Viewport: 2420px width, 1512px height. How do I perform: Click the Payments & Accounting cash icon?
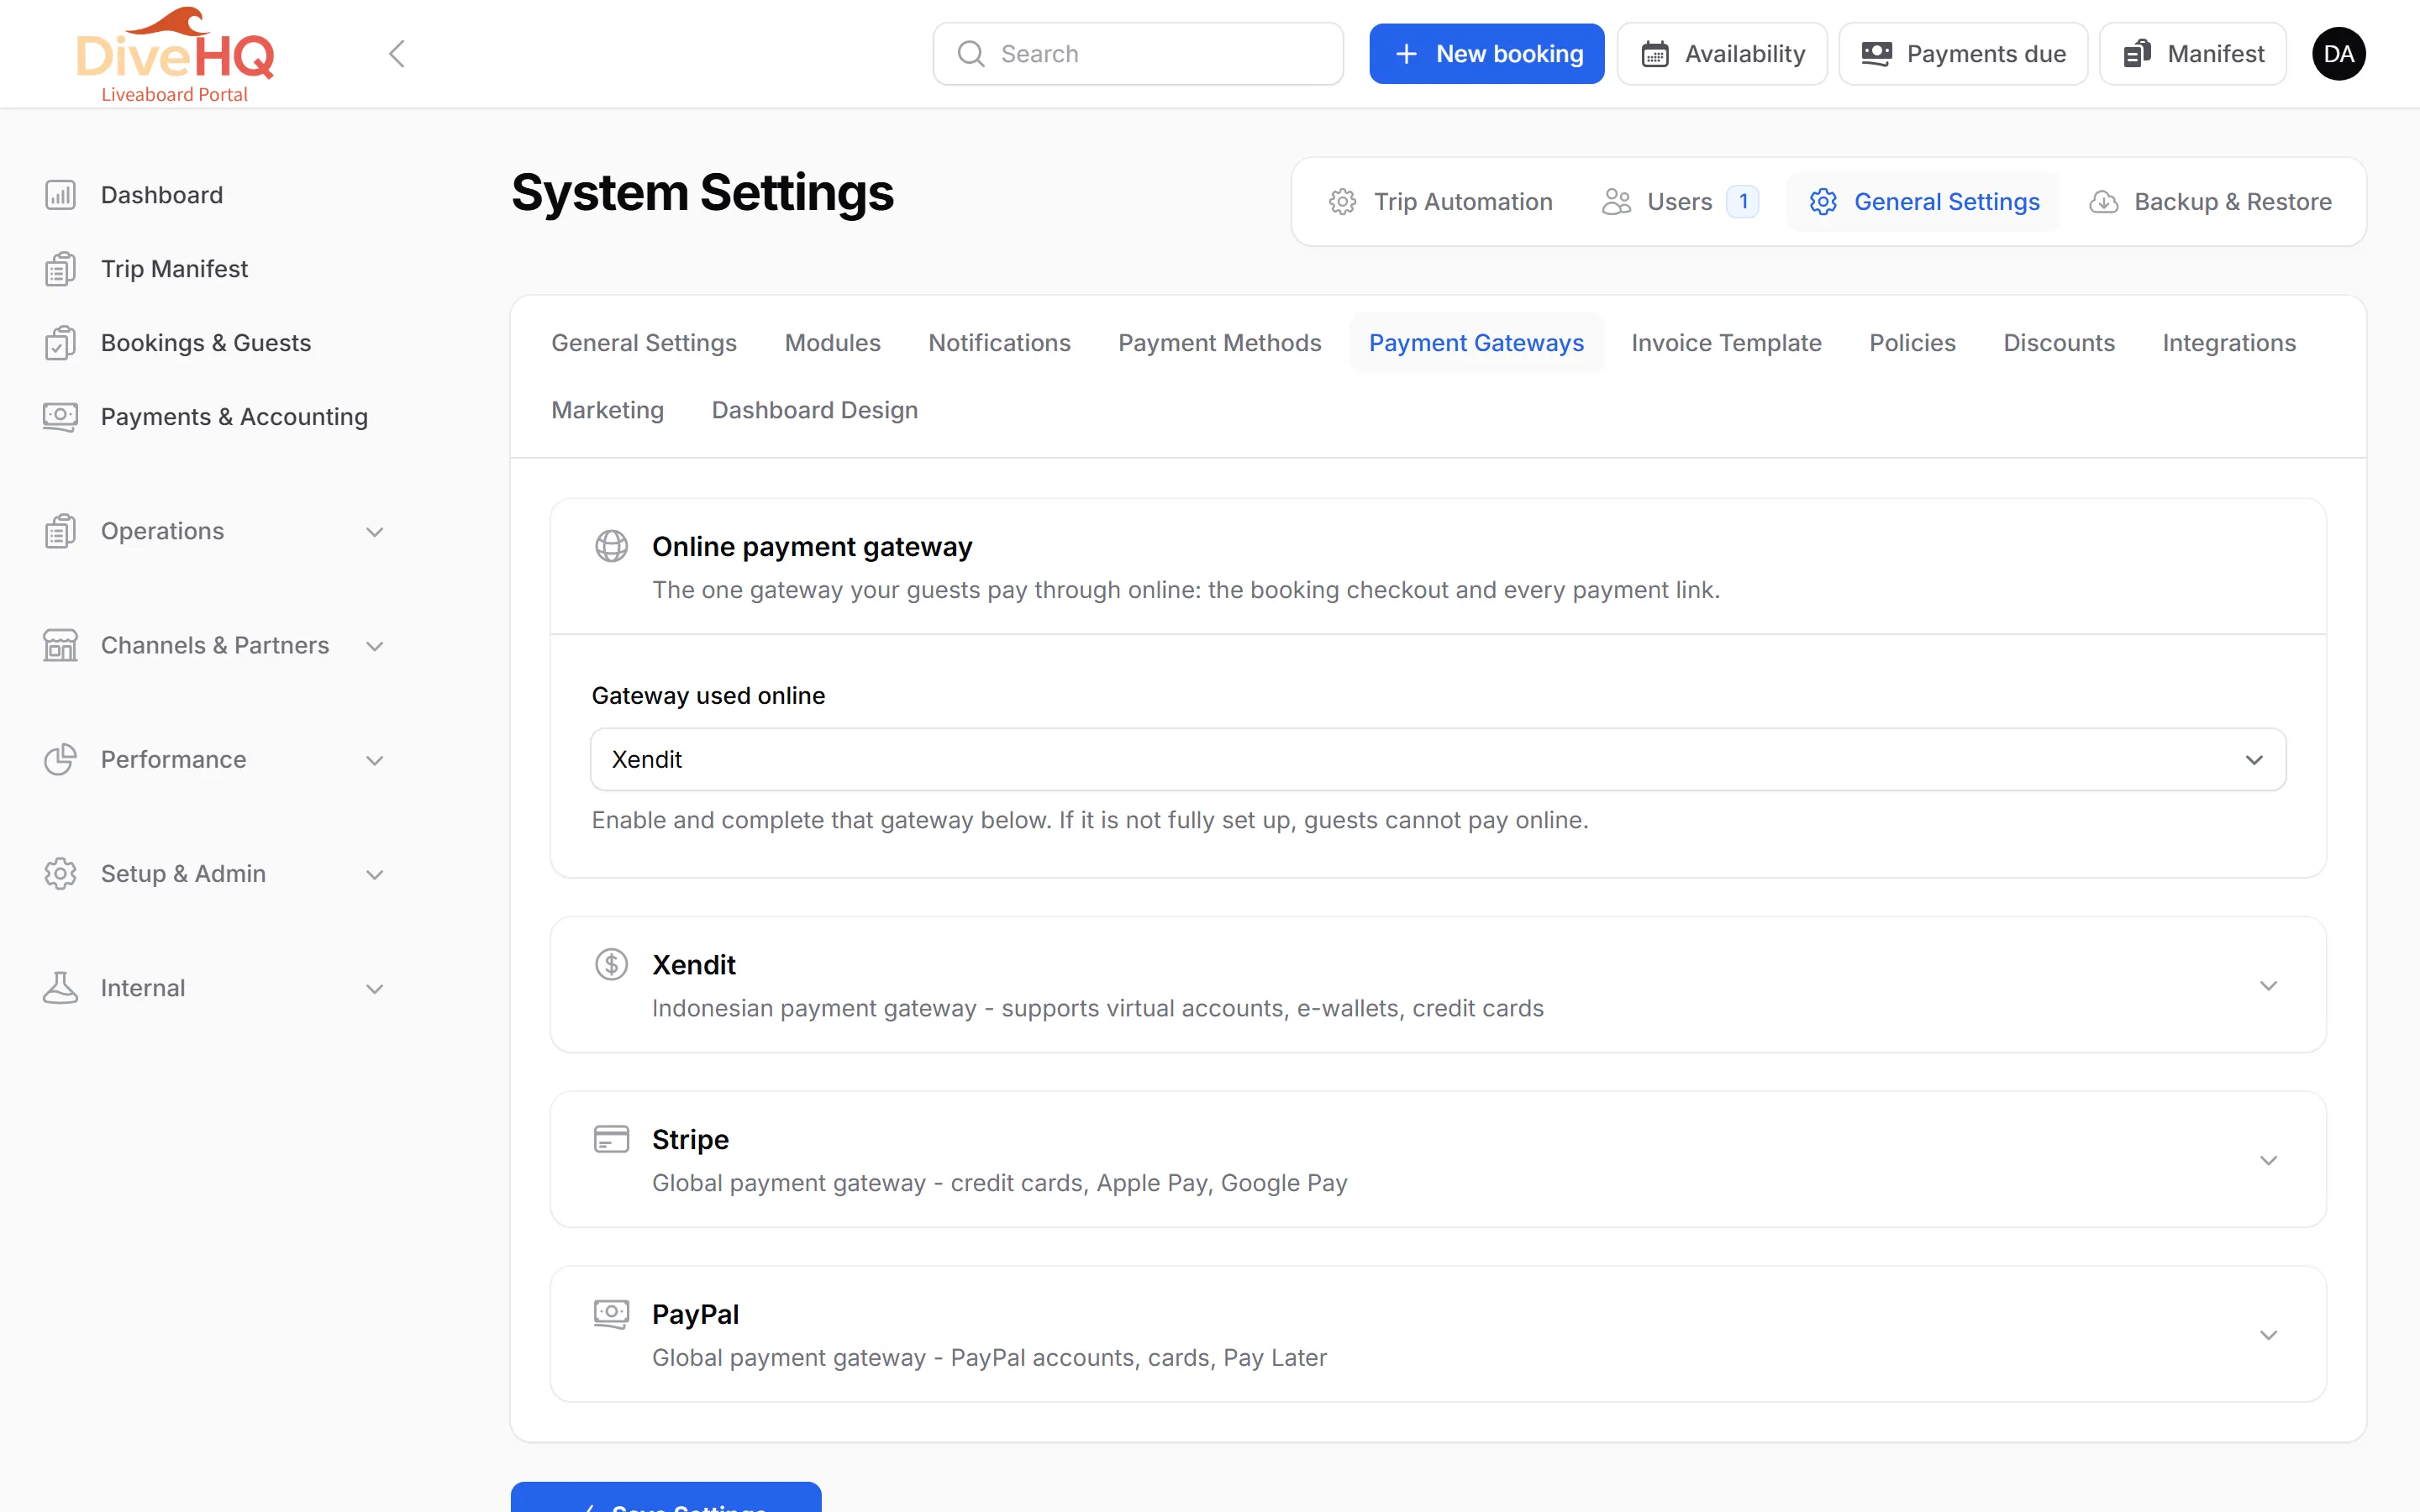click(60, 417)
